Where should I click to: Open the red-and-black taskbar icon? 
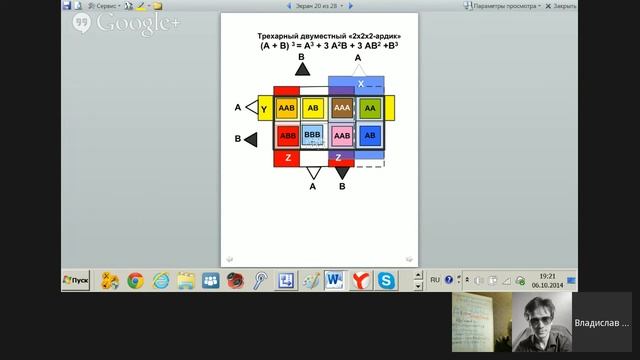236,281
